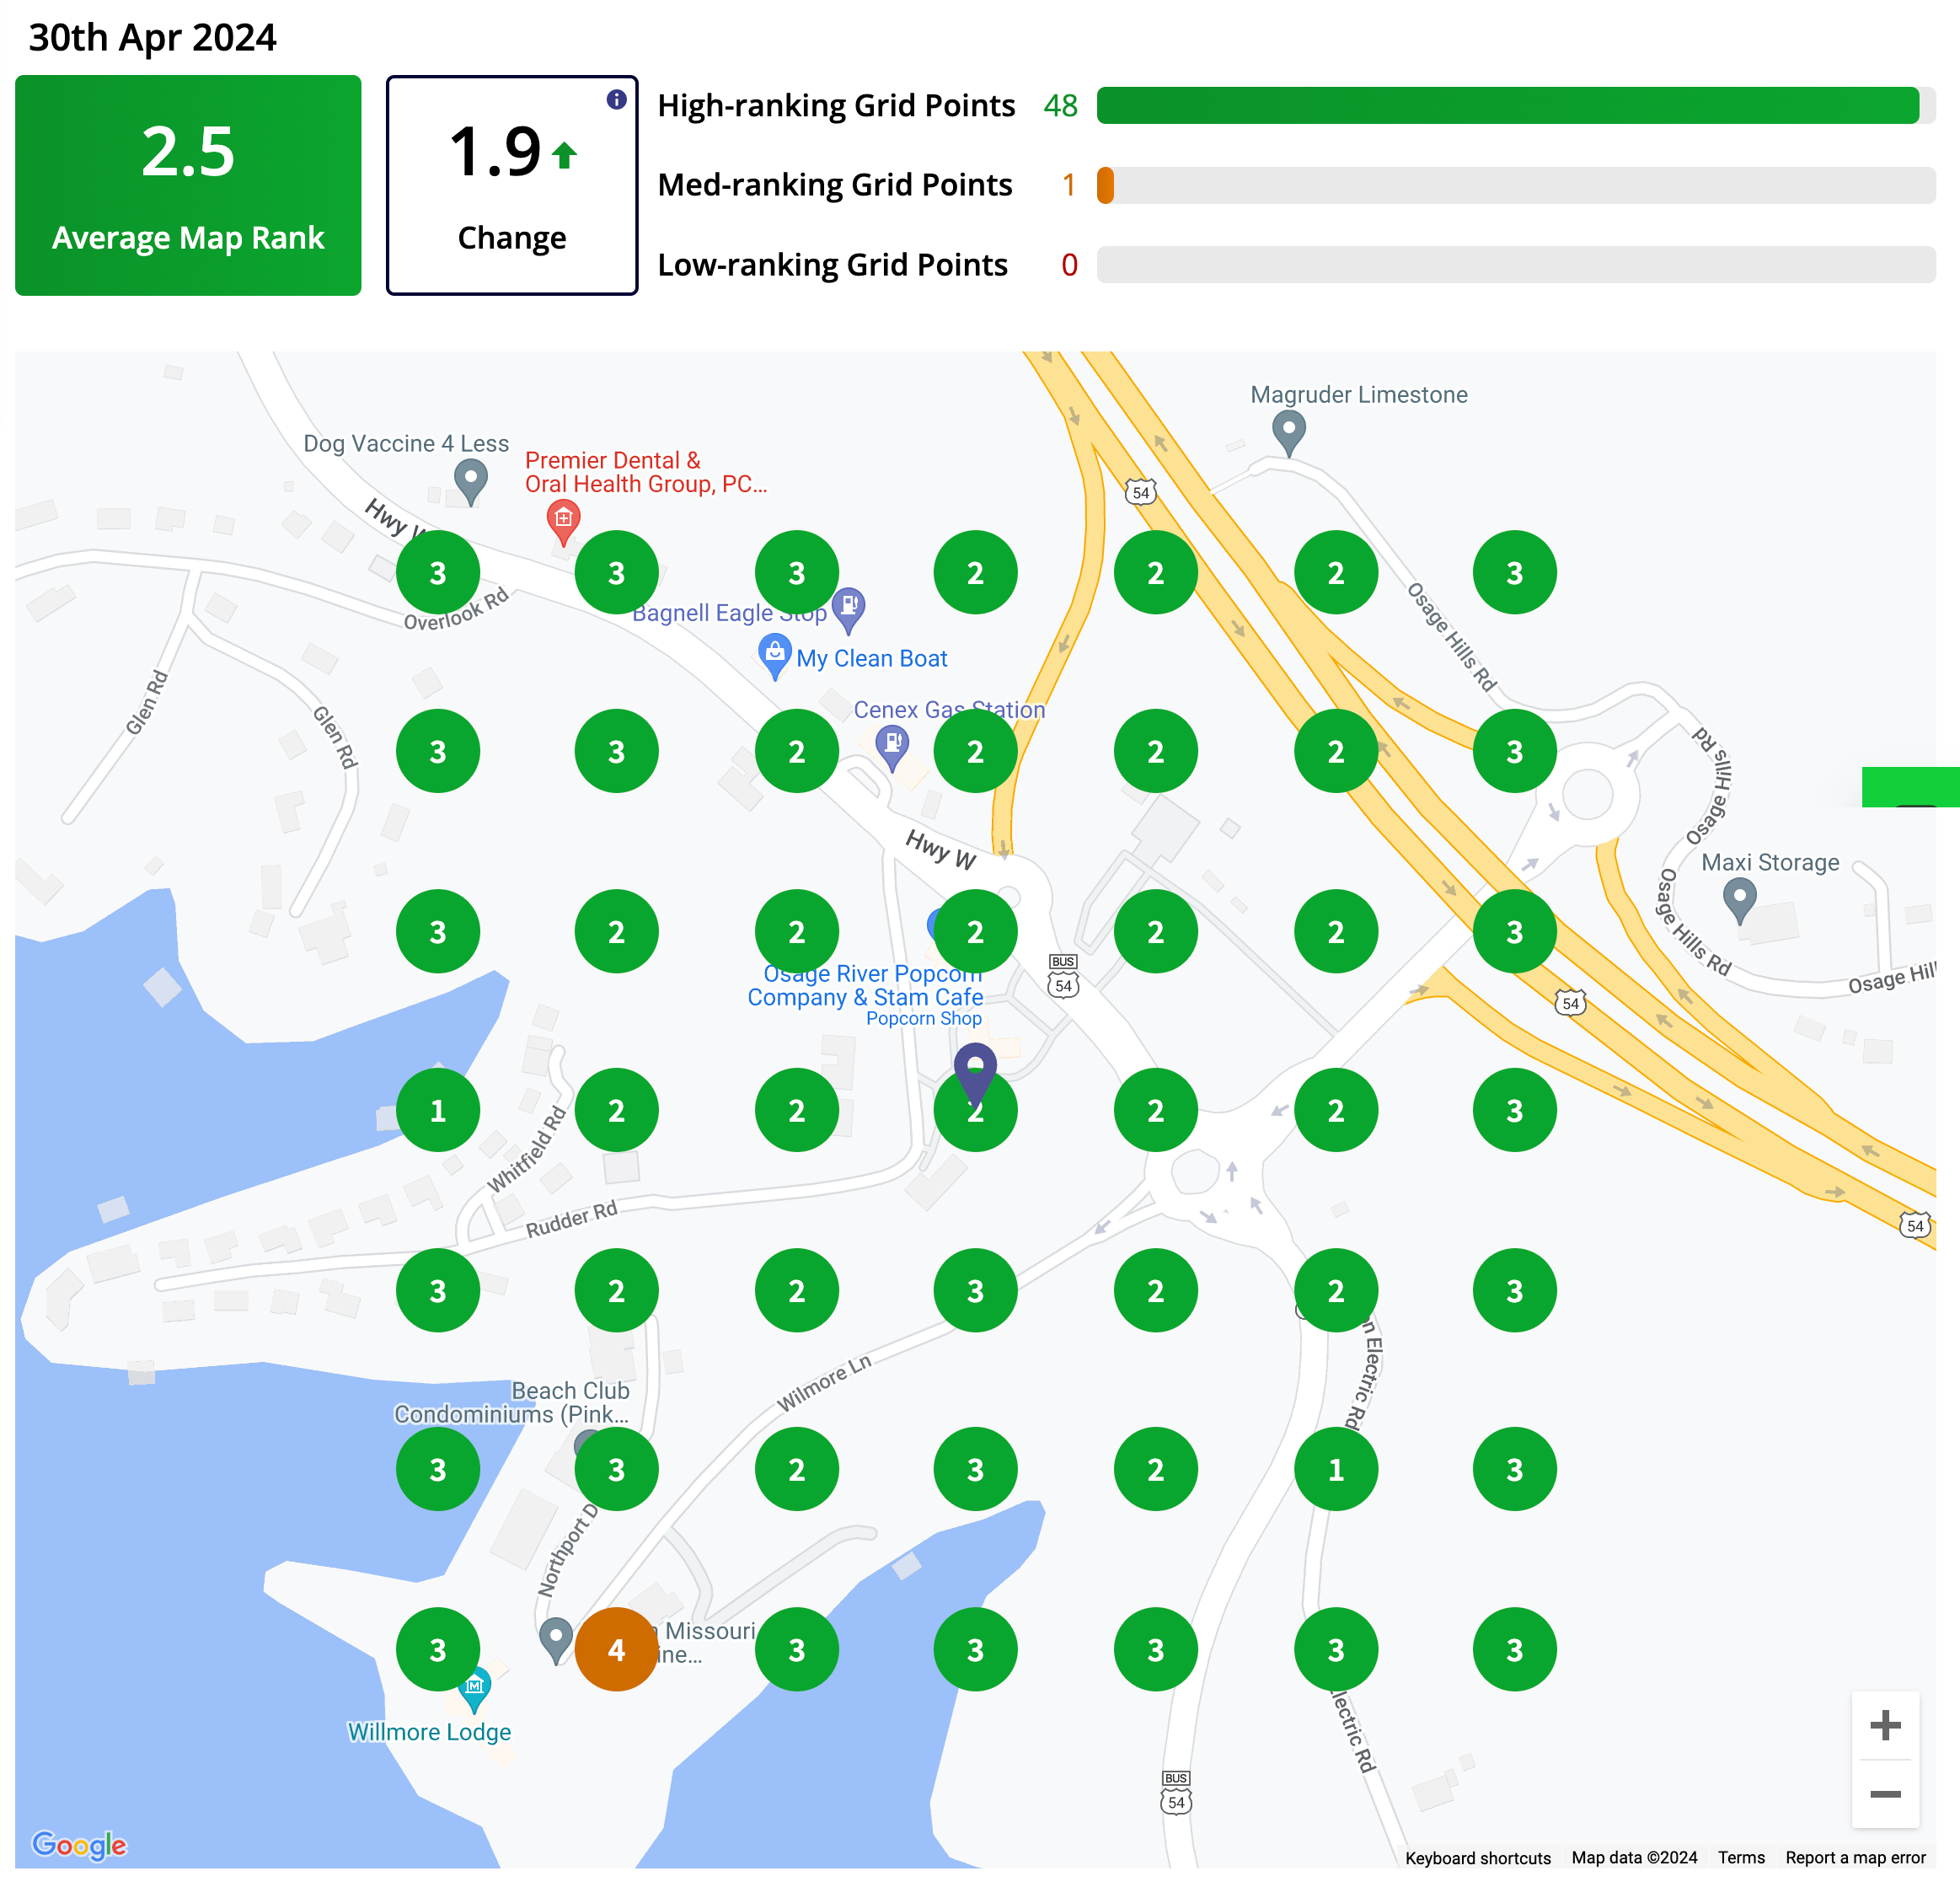Click the Low-ranking Grid Points gray bar
Image resolution: width=1960 pixels, height=1903 pixels.
[1516, 265]
